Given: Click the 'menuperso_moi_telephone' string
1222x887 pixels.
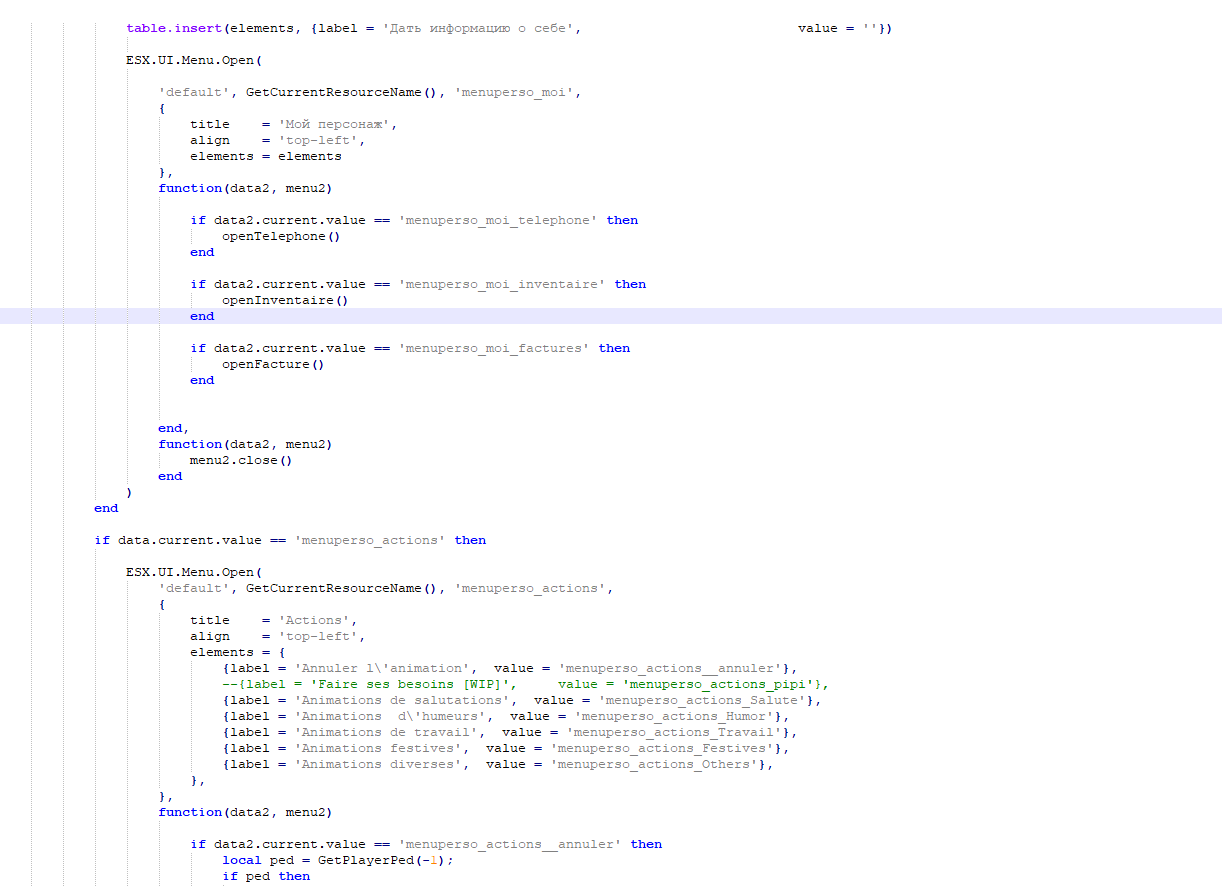Looking at the screenshot, I should pos(498,220).
